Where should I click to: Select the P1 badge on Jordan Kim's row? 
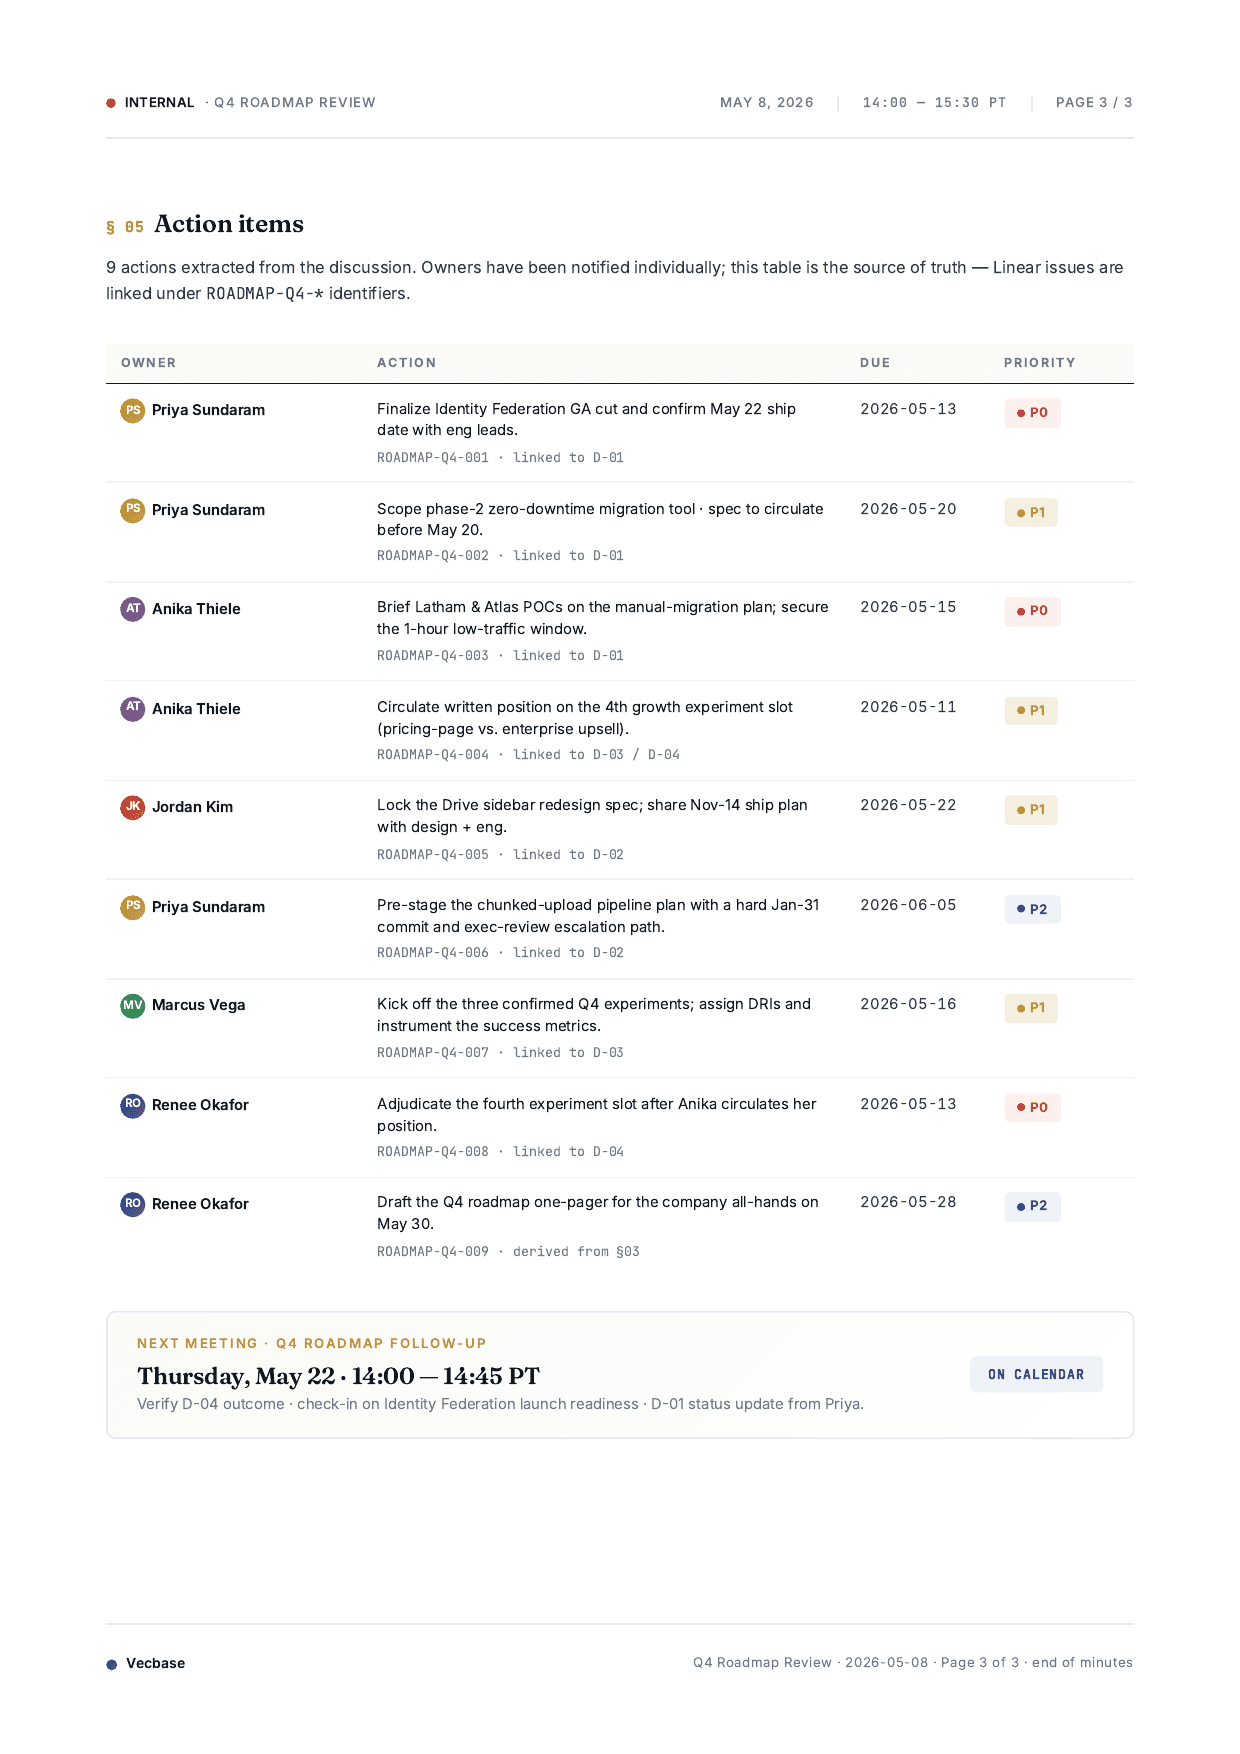(1031, 810)
